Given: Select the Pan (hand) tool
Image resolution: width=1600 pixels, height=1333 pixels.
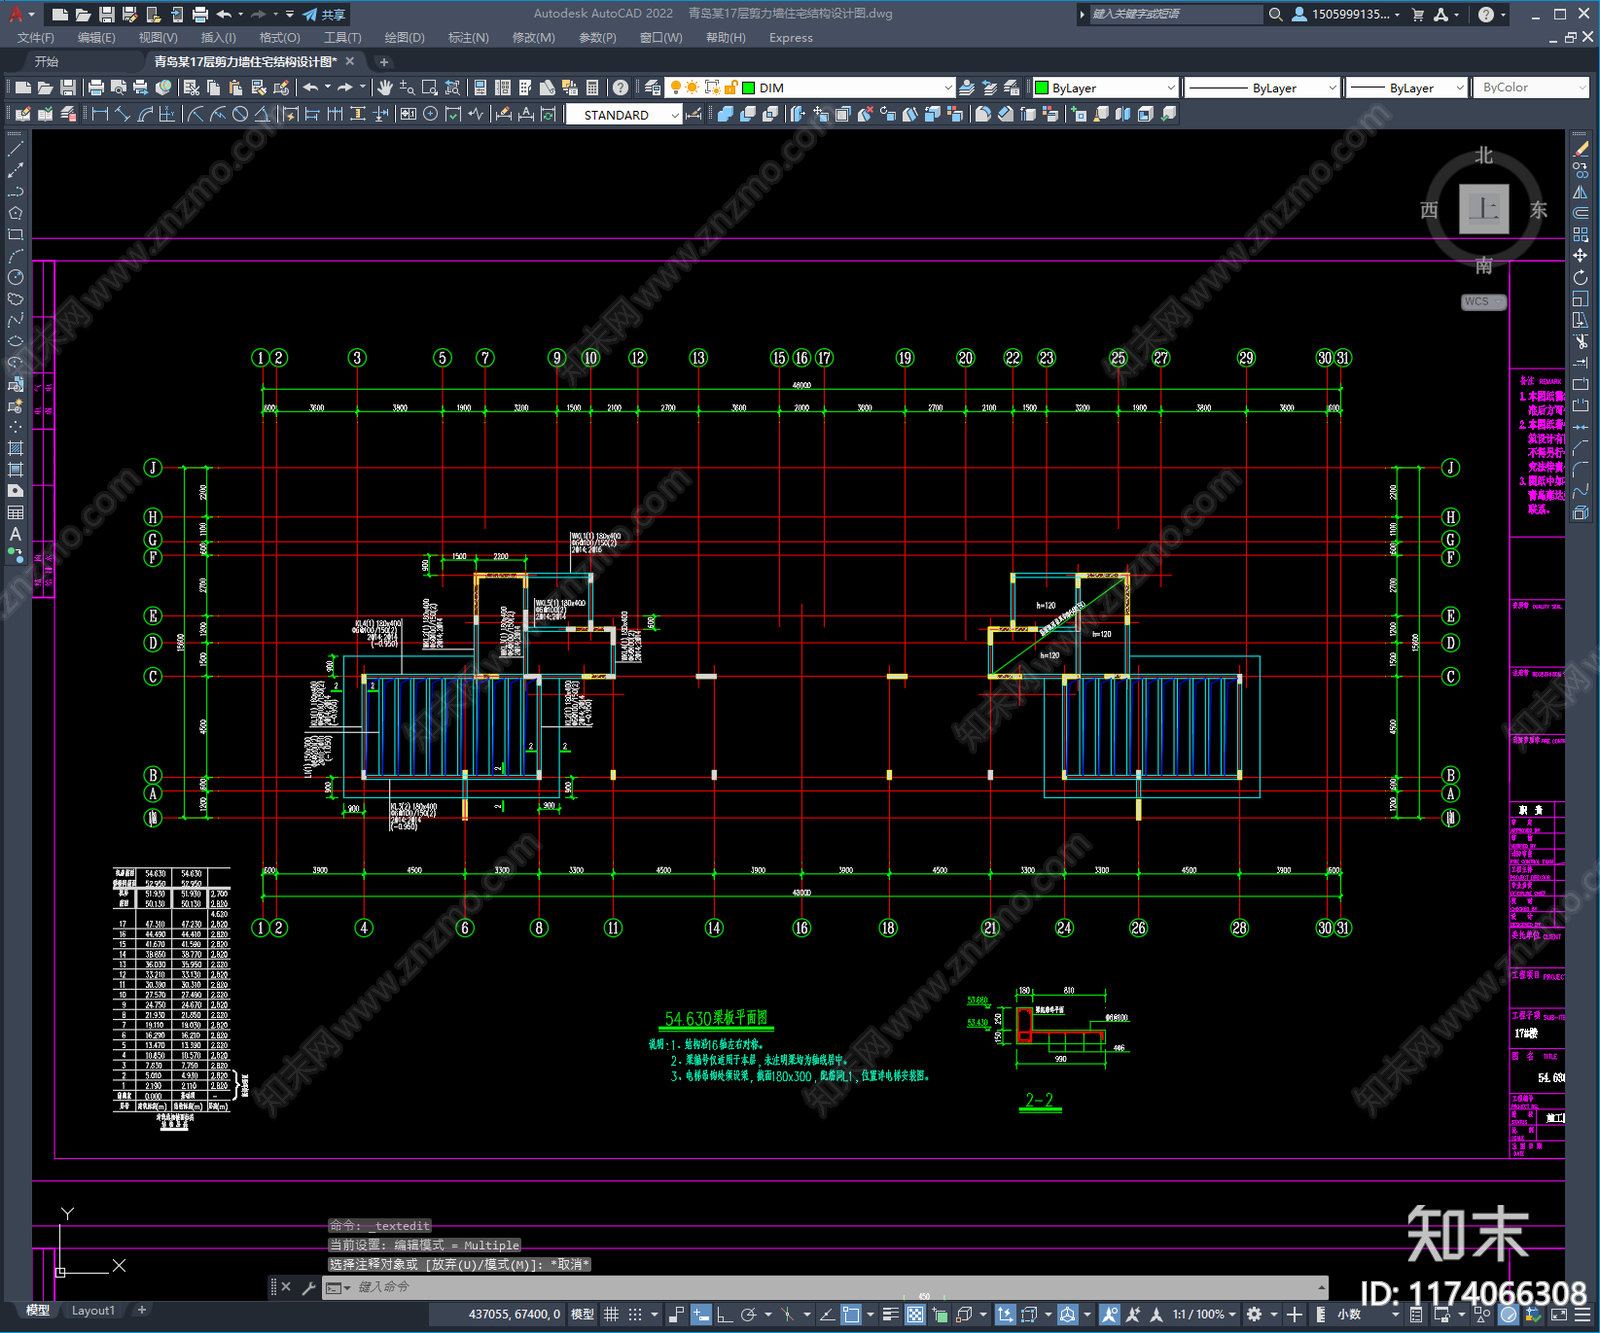Looking at the screenshot, I should coord(385,88).
